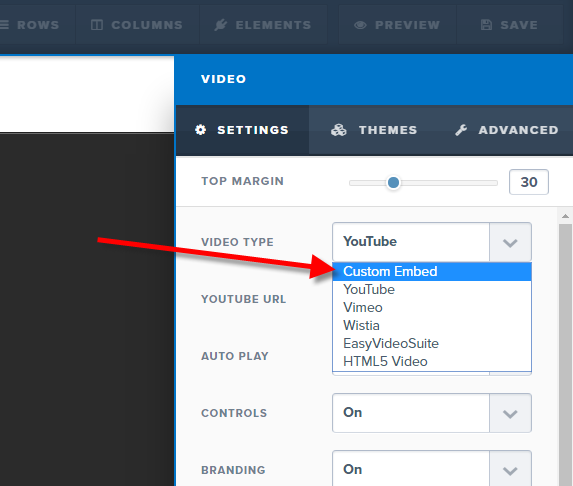Click the Elements plug icon
The height and width of the screenshot is (486, 573).
221,25
